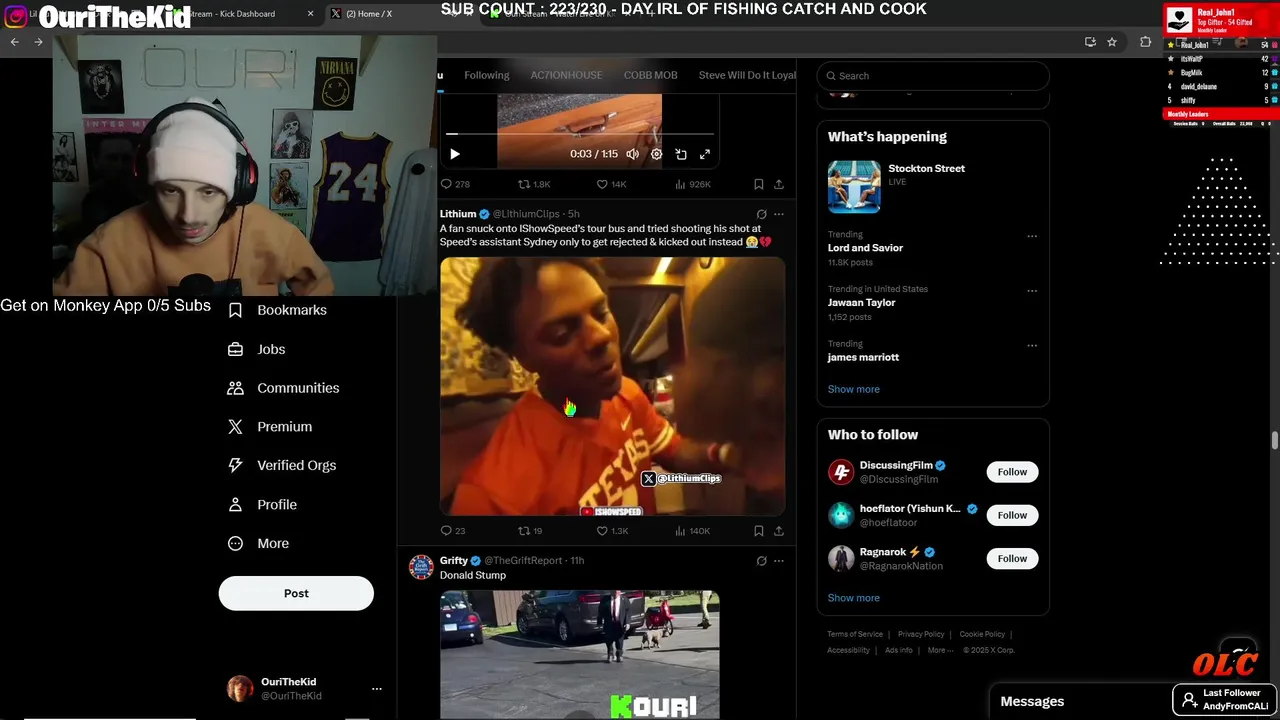Switch to the COBB MOB tab
This screenshot has width=1280, height=720.
pos(651,75)
